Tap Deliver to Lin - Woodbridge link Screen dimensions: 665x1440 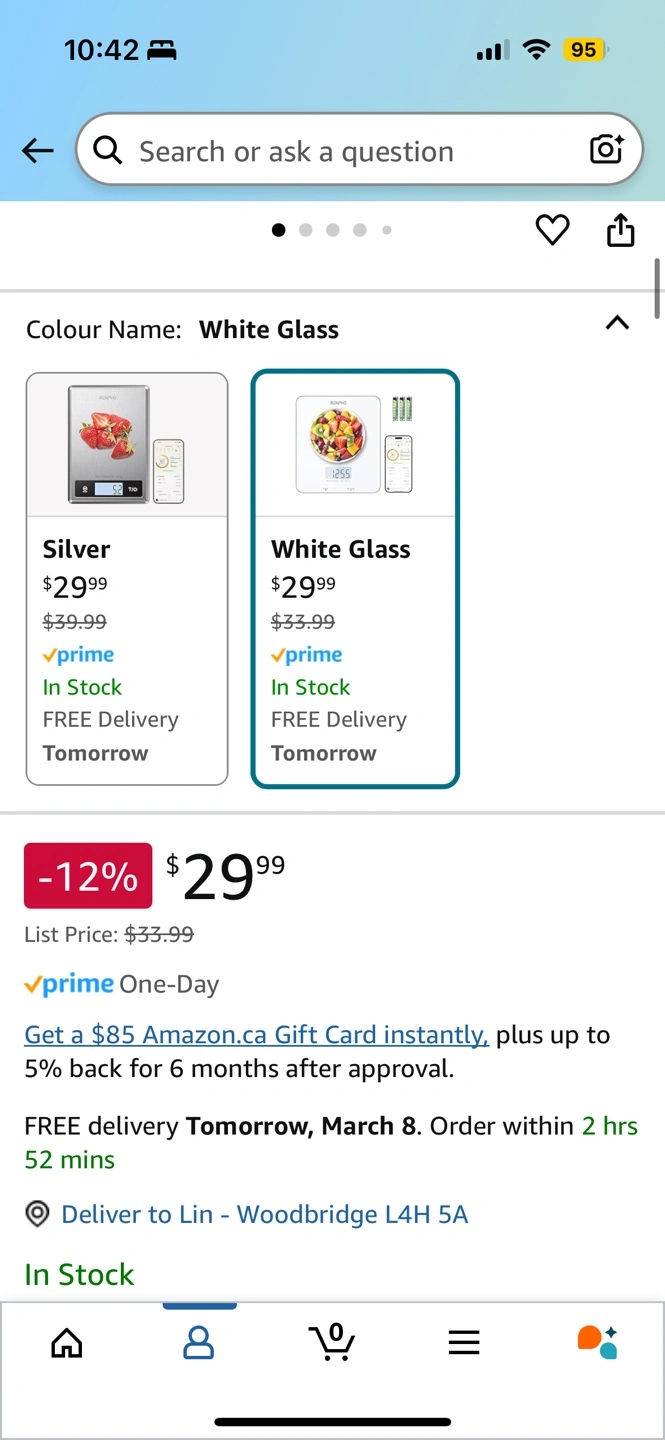point(264,1214)
